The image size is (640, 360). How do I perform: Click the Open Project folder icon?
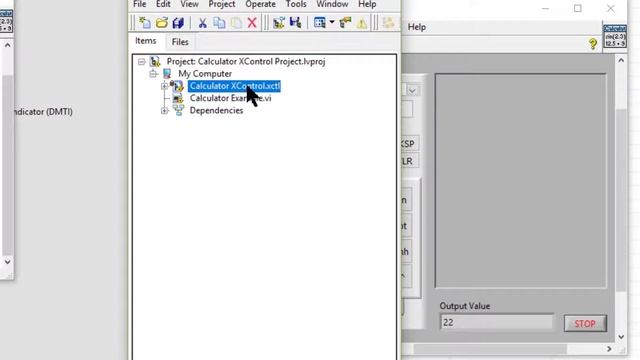click(162, 23)
